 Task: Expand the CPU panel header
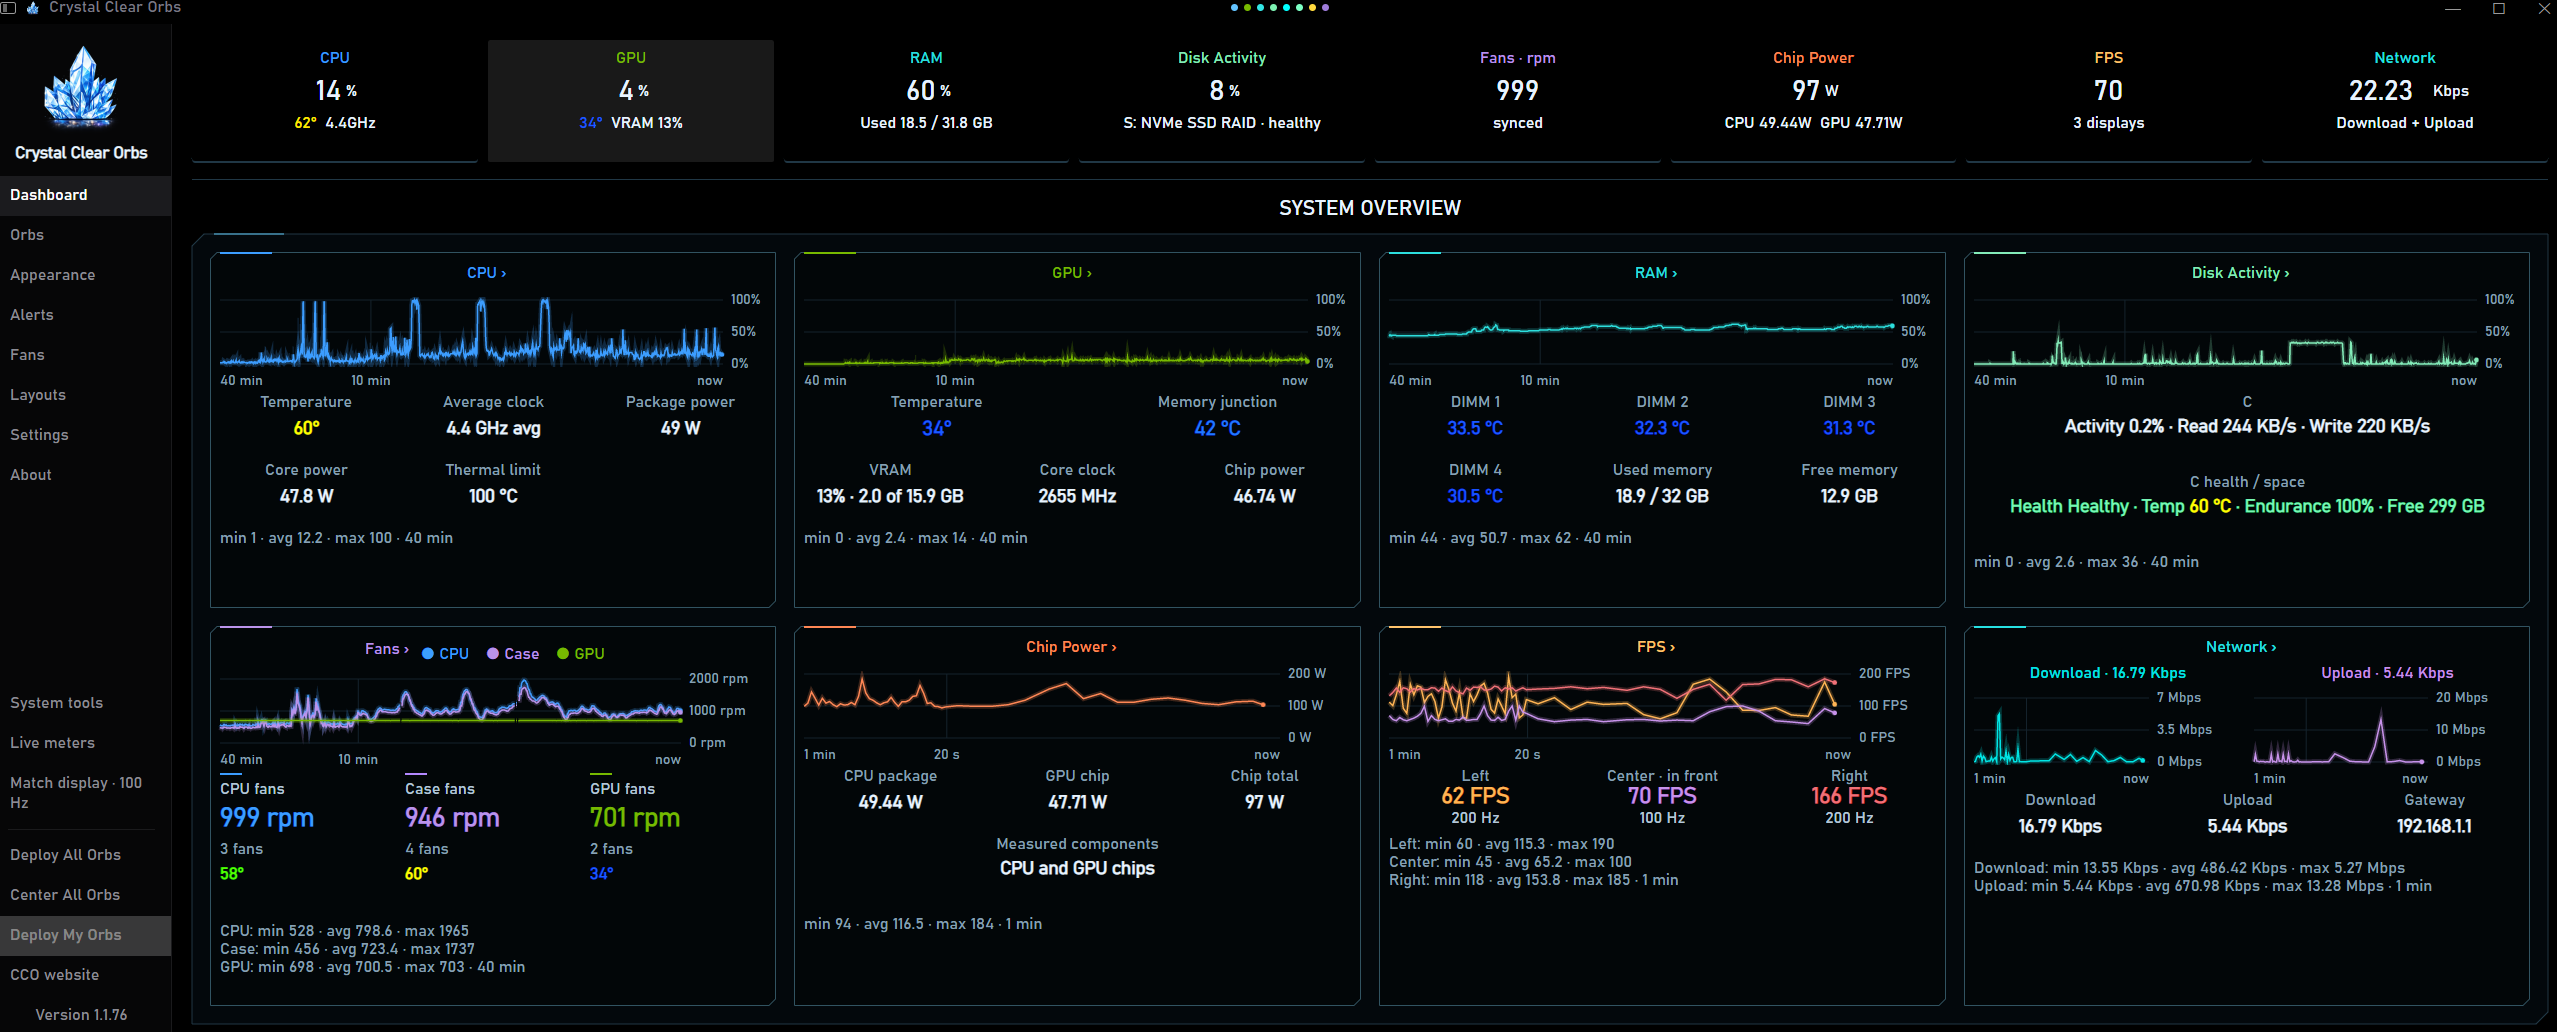tap(487, 273)
